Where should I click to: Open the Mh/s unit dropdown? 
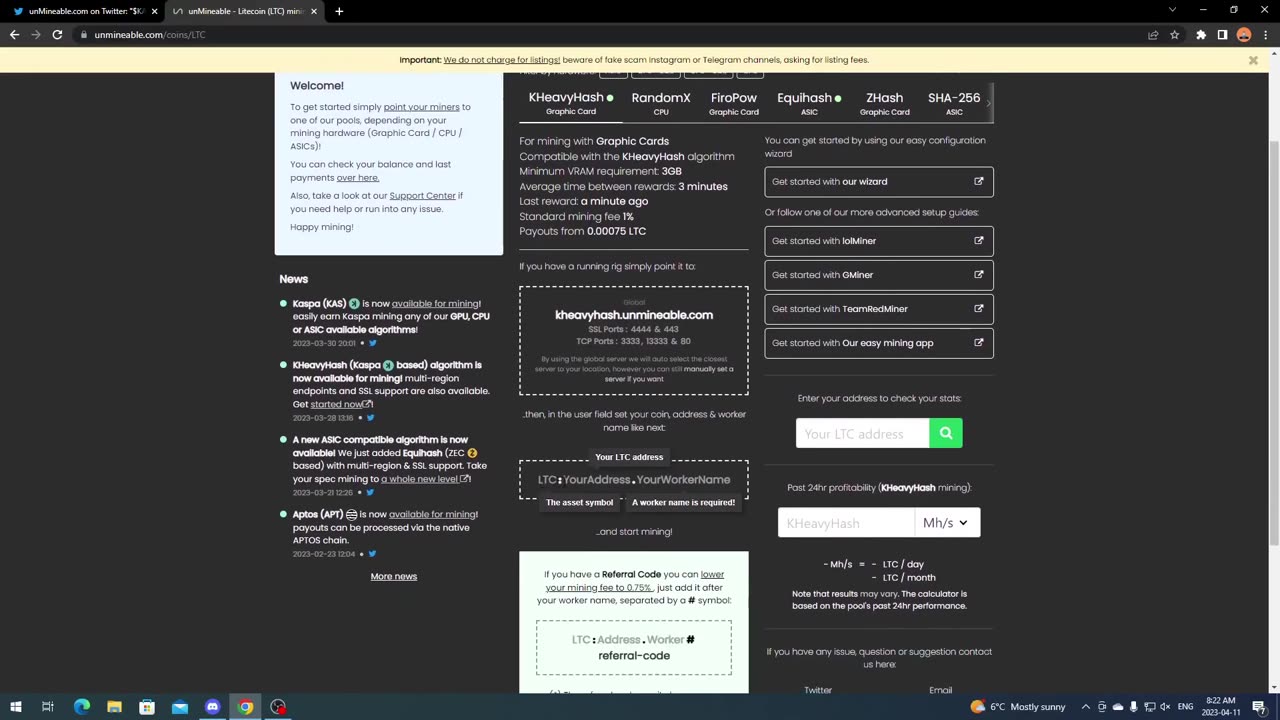(947, 523)
